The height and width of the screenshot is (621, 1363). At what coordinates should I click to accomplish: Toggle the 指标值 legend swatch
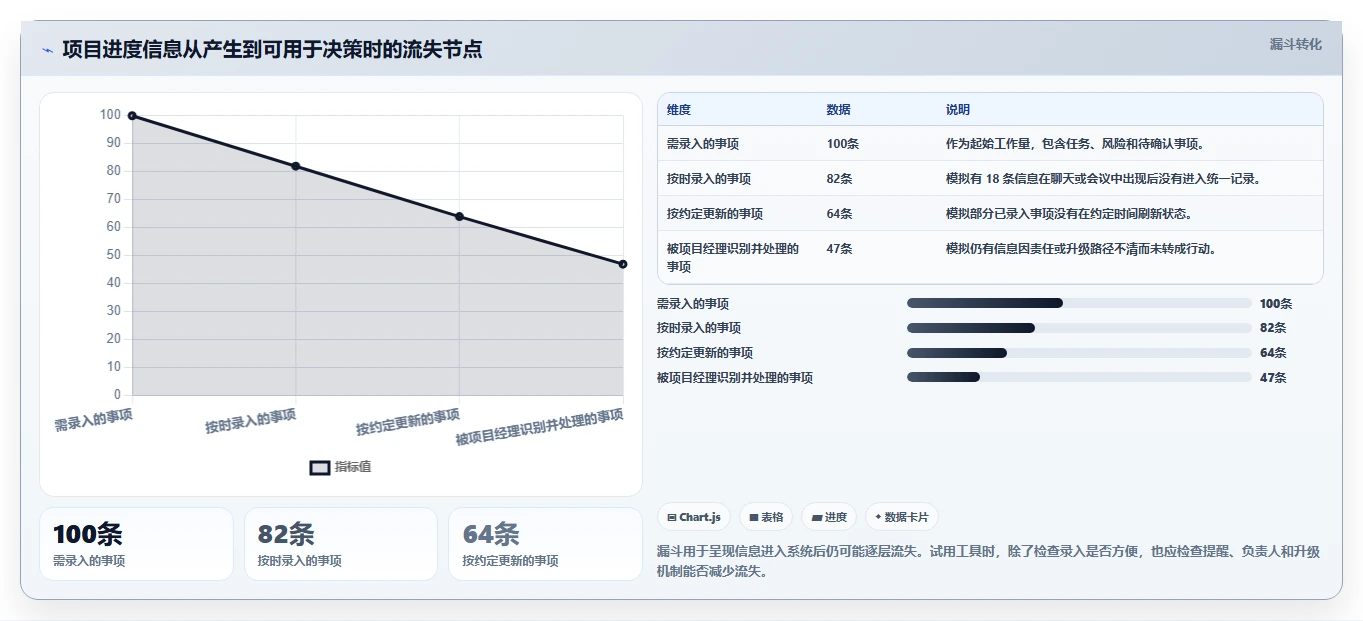pos(319,467)
